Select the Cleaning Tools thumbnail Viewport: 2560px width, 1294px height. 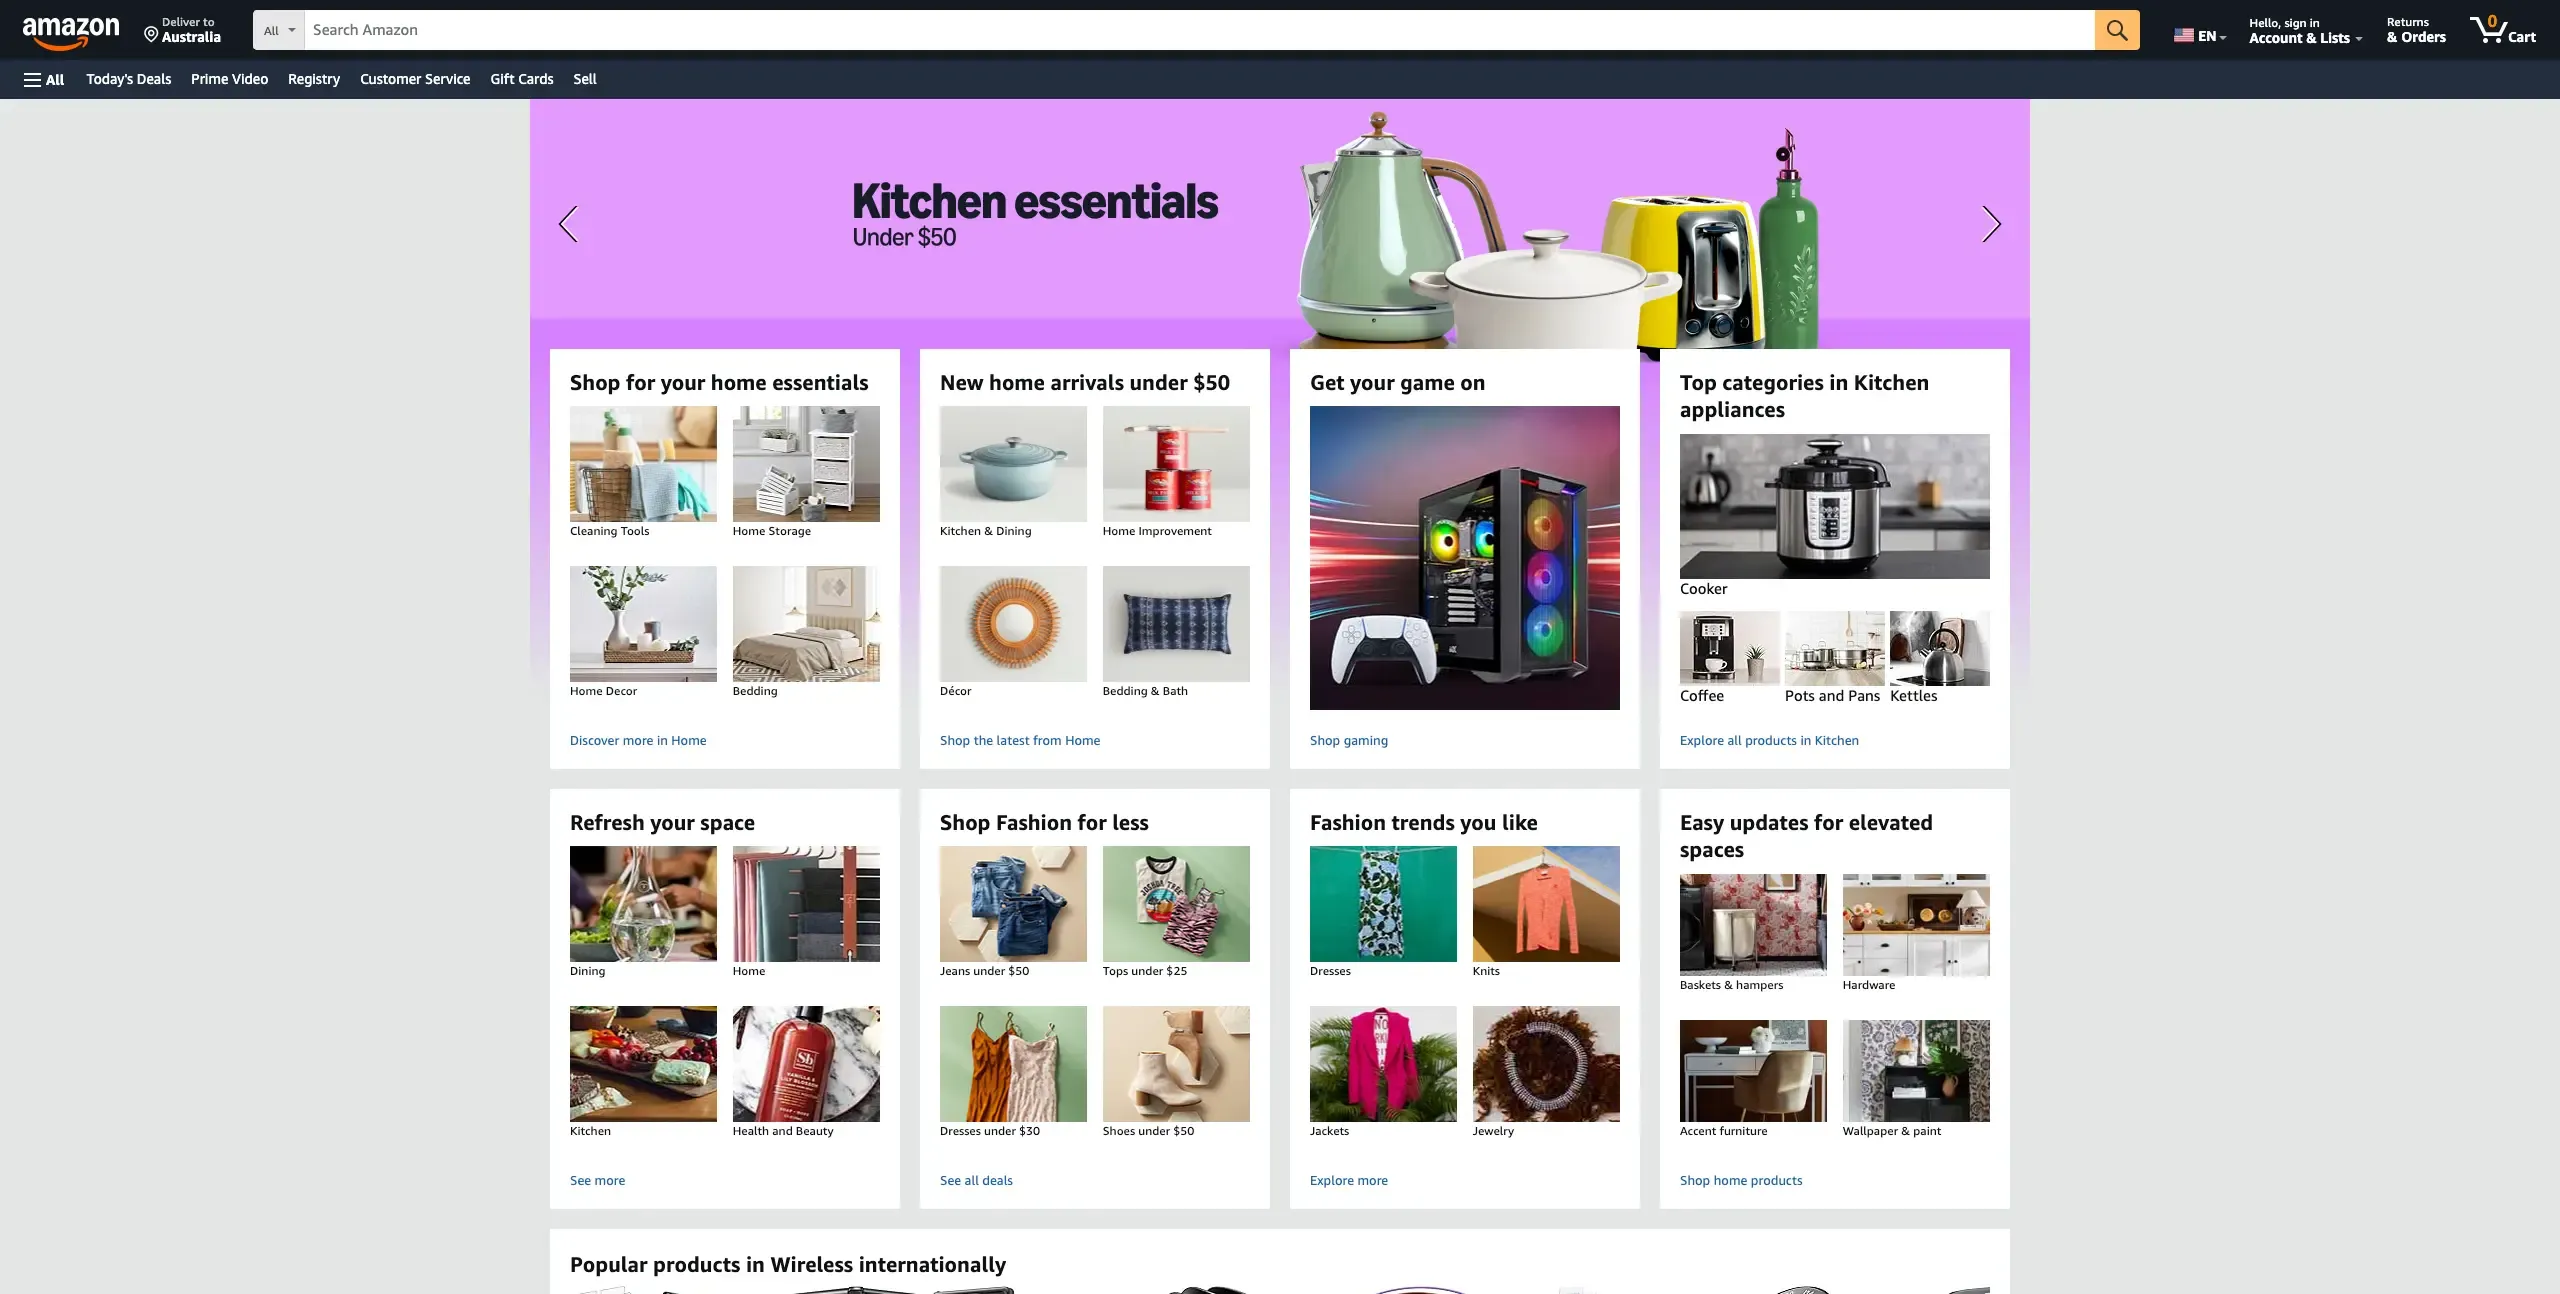coord(643,464)
